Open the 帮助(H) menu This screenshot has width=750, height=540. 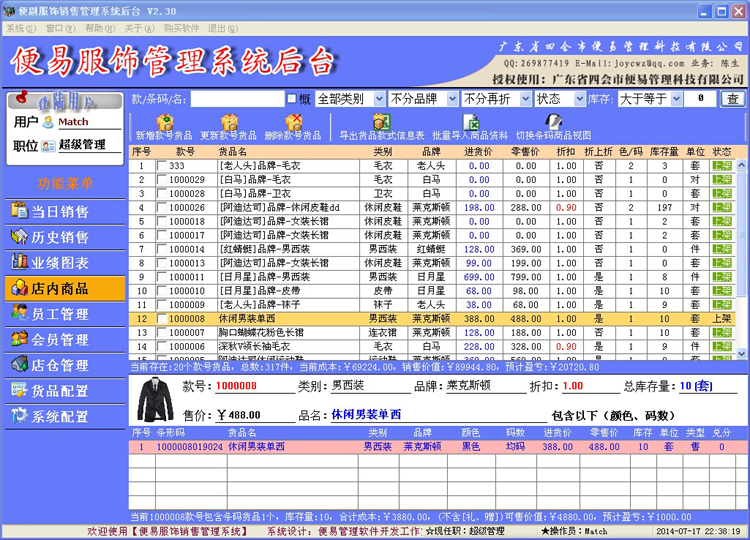(100, 29)
